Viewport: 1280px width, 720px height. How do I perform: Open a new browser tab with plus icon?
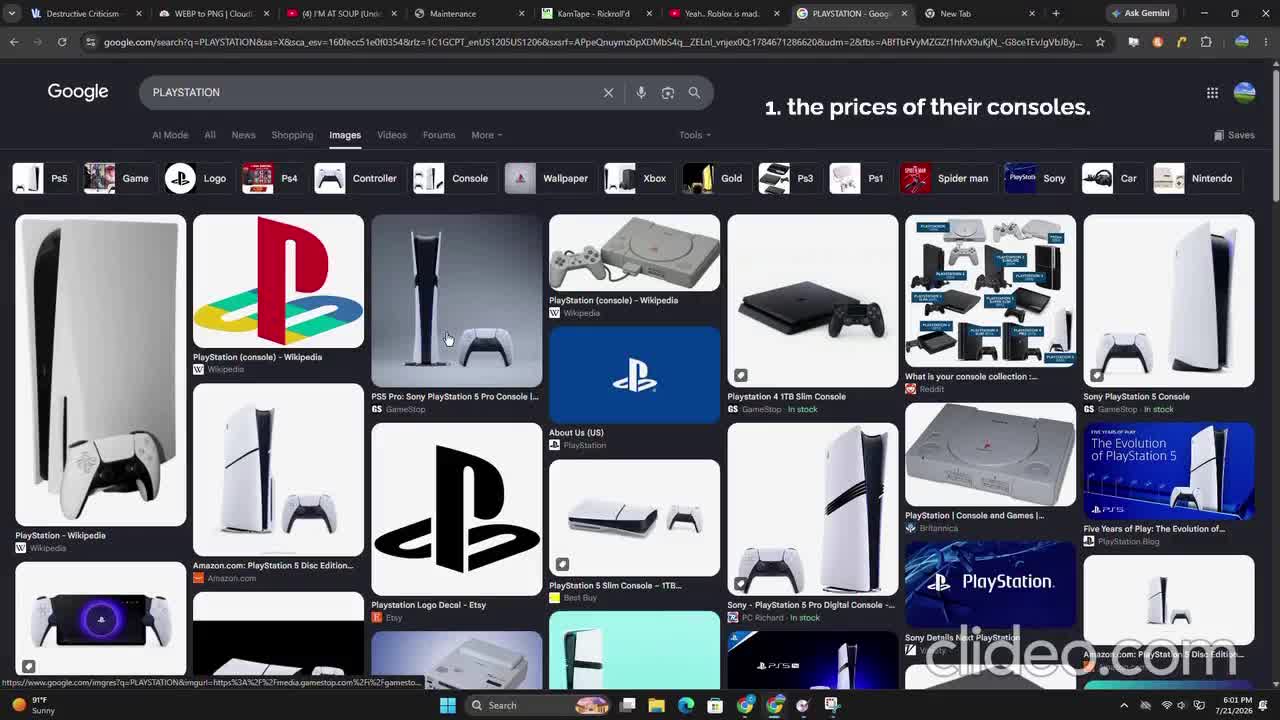coord(1056,13)
